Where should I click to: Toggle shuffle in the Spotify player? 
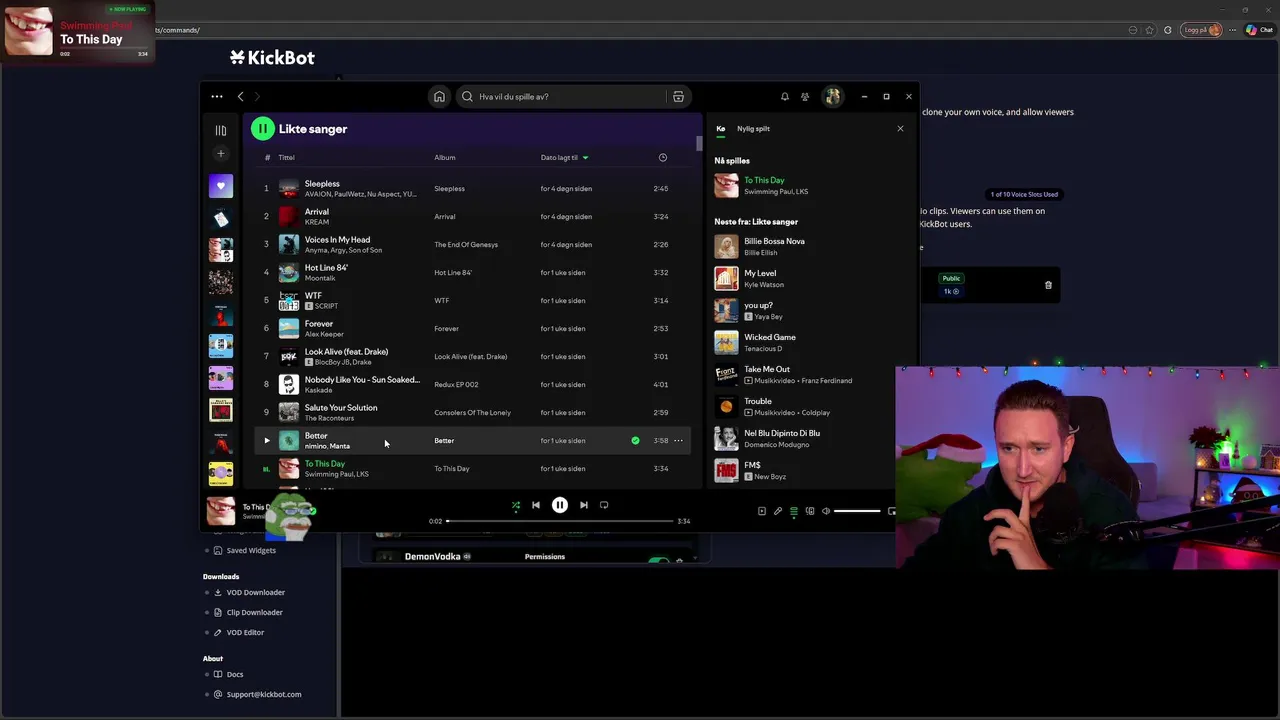pyautogui.click(x=516, y=505)
